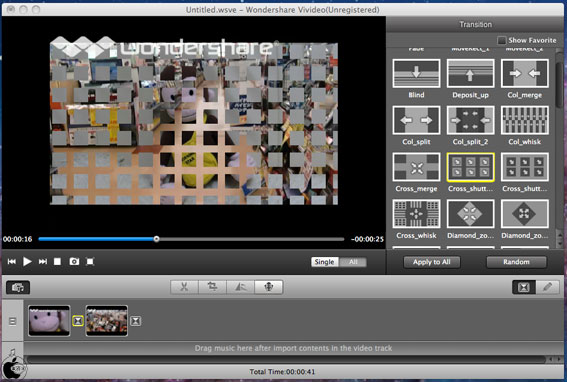
Task: Open the media import button
Action: click(x=18, y=288)
